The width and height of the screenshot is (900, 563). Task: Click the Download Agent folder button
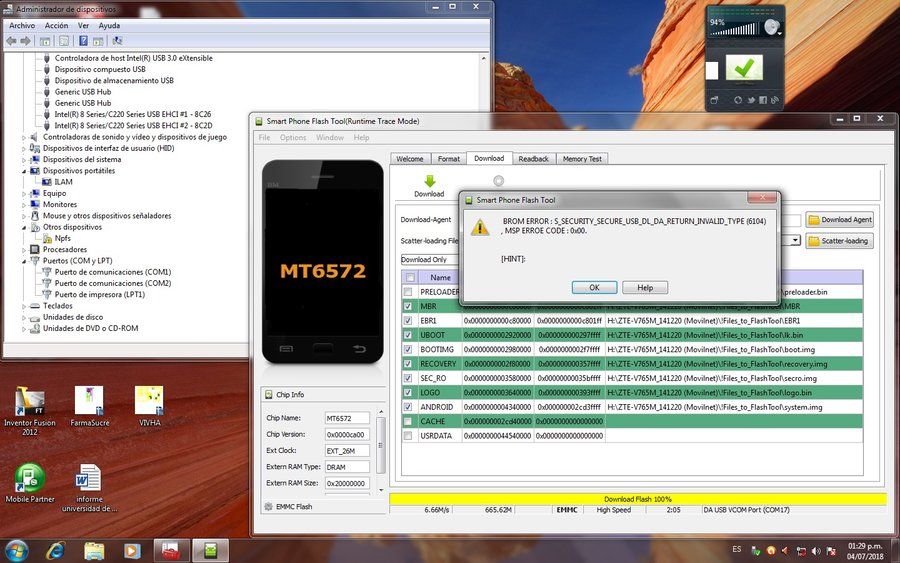pos(840,220)
